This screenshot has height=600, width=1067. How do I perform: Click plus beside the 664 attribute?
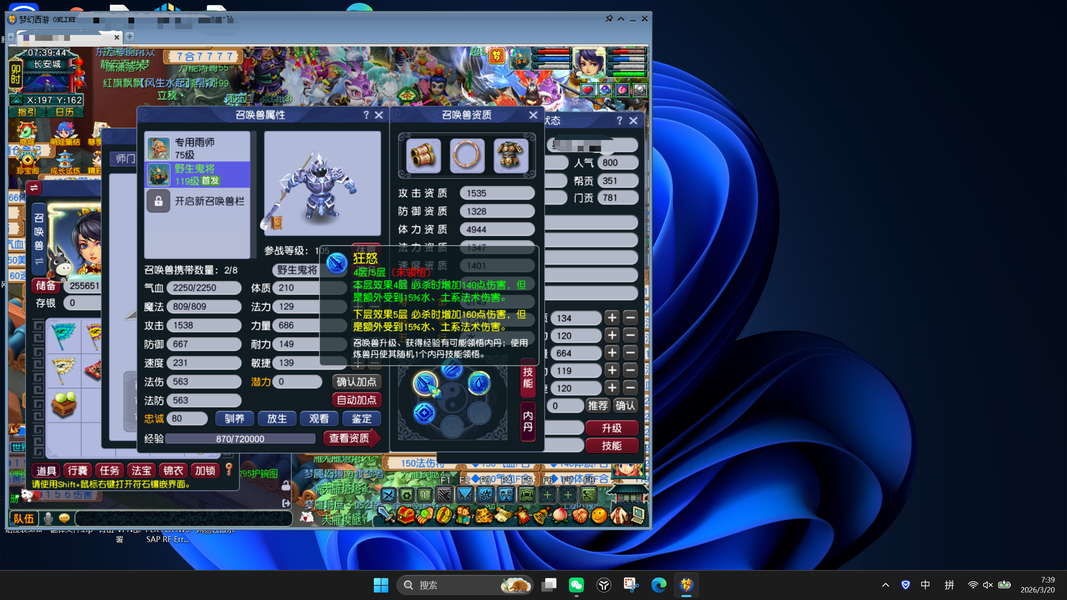coord(612,353)
